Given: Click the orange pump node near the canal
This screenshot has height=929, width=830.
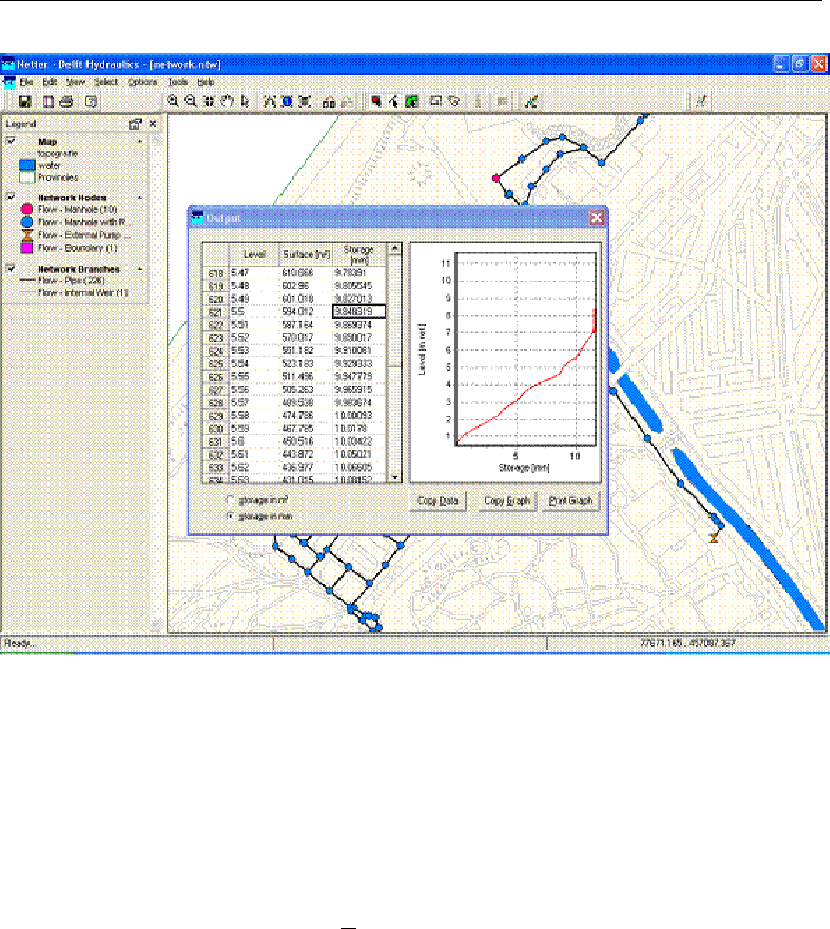Looking at the screenshot, I should tap(714, 537).
